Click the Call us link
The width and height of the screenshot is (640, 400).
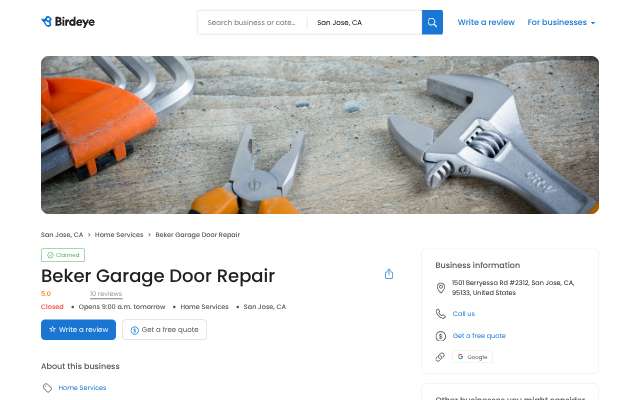click(464, 313)
